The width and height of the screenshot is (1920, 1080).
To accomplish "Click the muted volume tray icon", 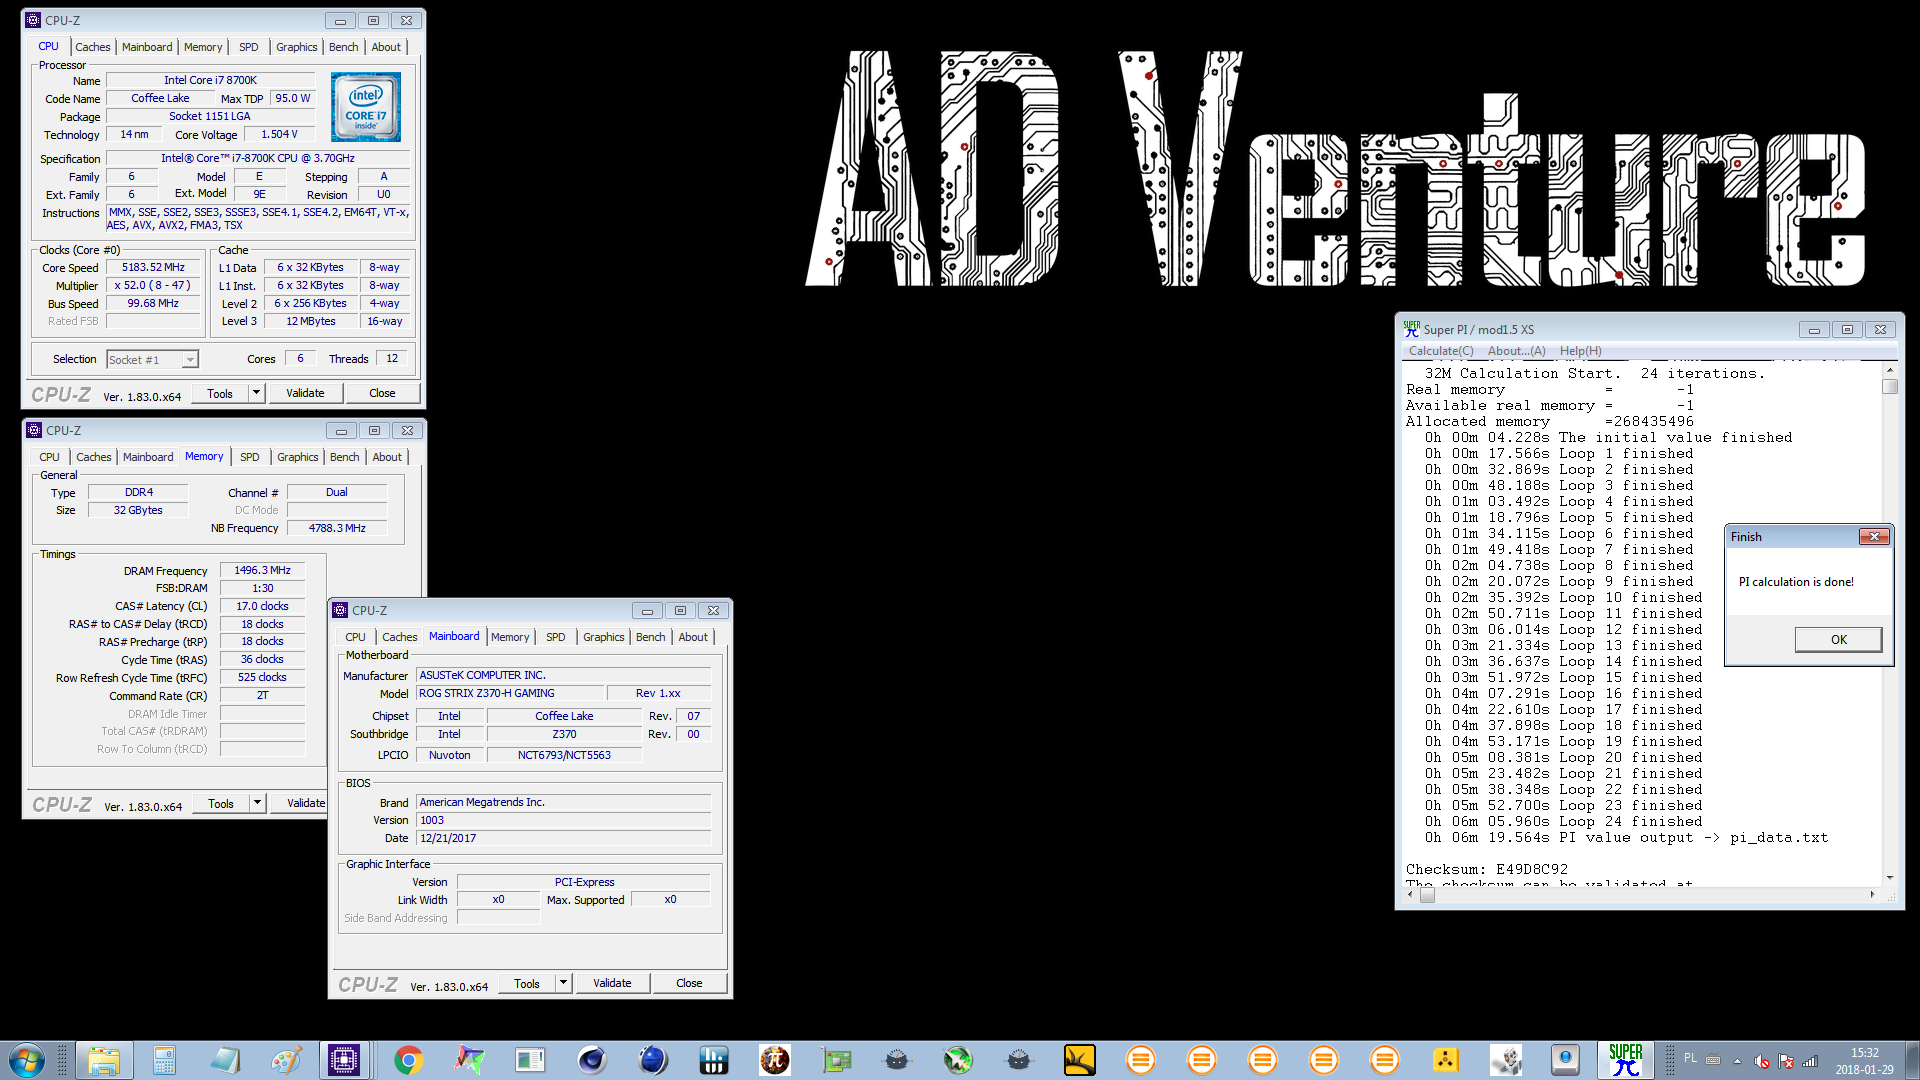I will click(x=1762, y=1061).
